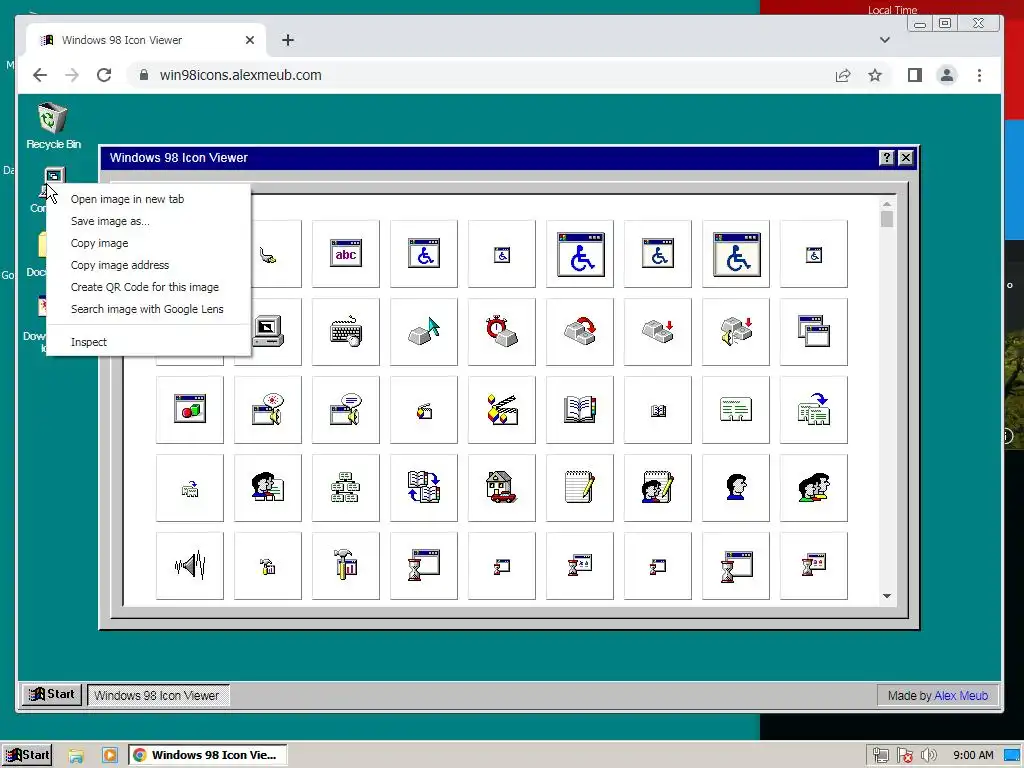This screenshot has height=768, width=1024.
Task: Select 'Copy image address' option
Action: pyautogui.click(x=148, y=265)
